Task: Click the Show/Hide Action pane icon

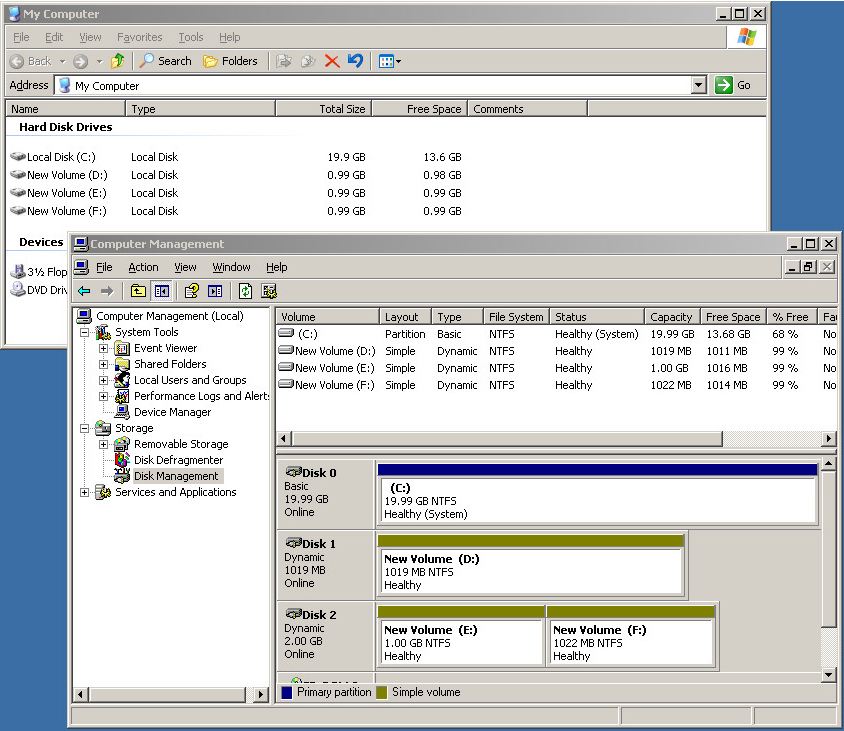Action: point(215,291)
